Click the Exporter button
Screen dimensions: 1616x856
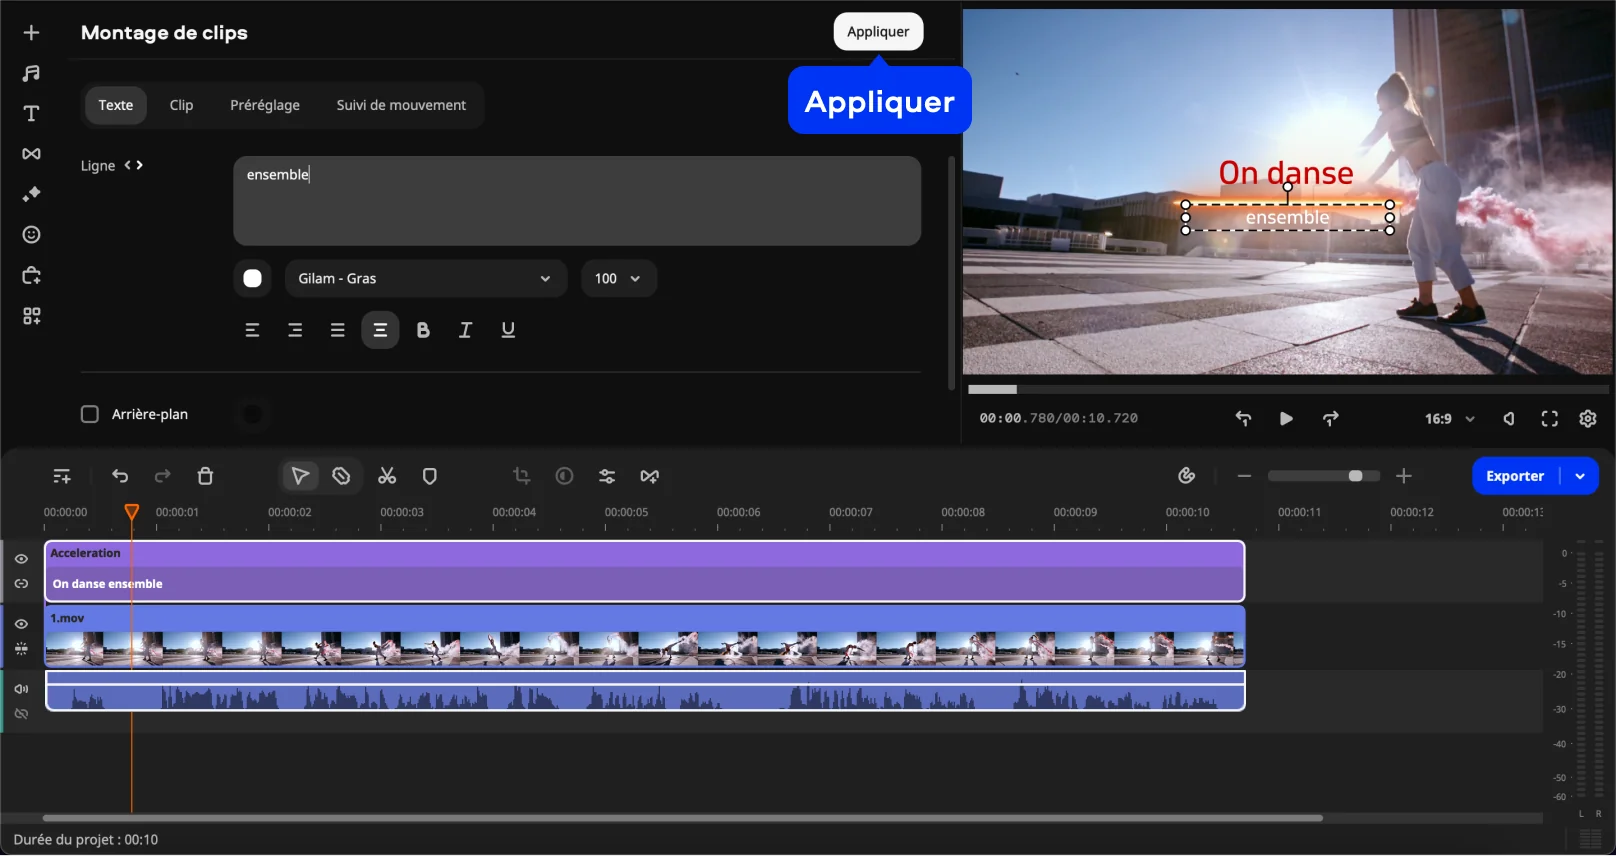click(x=1514, y=476)
